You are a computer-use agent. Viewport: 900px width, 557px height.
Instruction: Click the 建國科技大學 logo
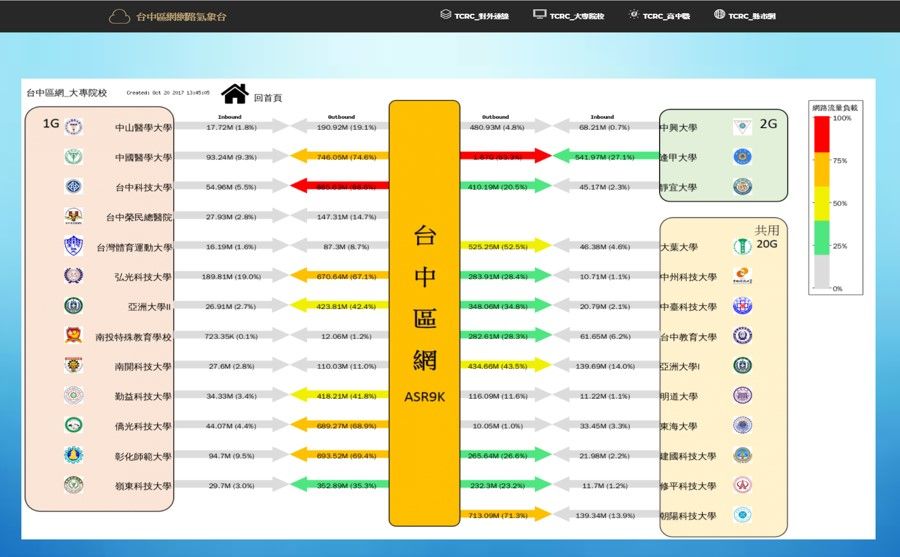pos(742,455)
